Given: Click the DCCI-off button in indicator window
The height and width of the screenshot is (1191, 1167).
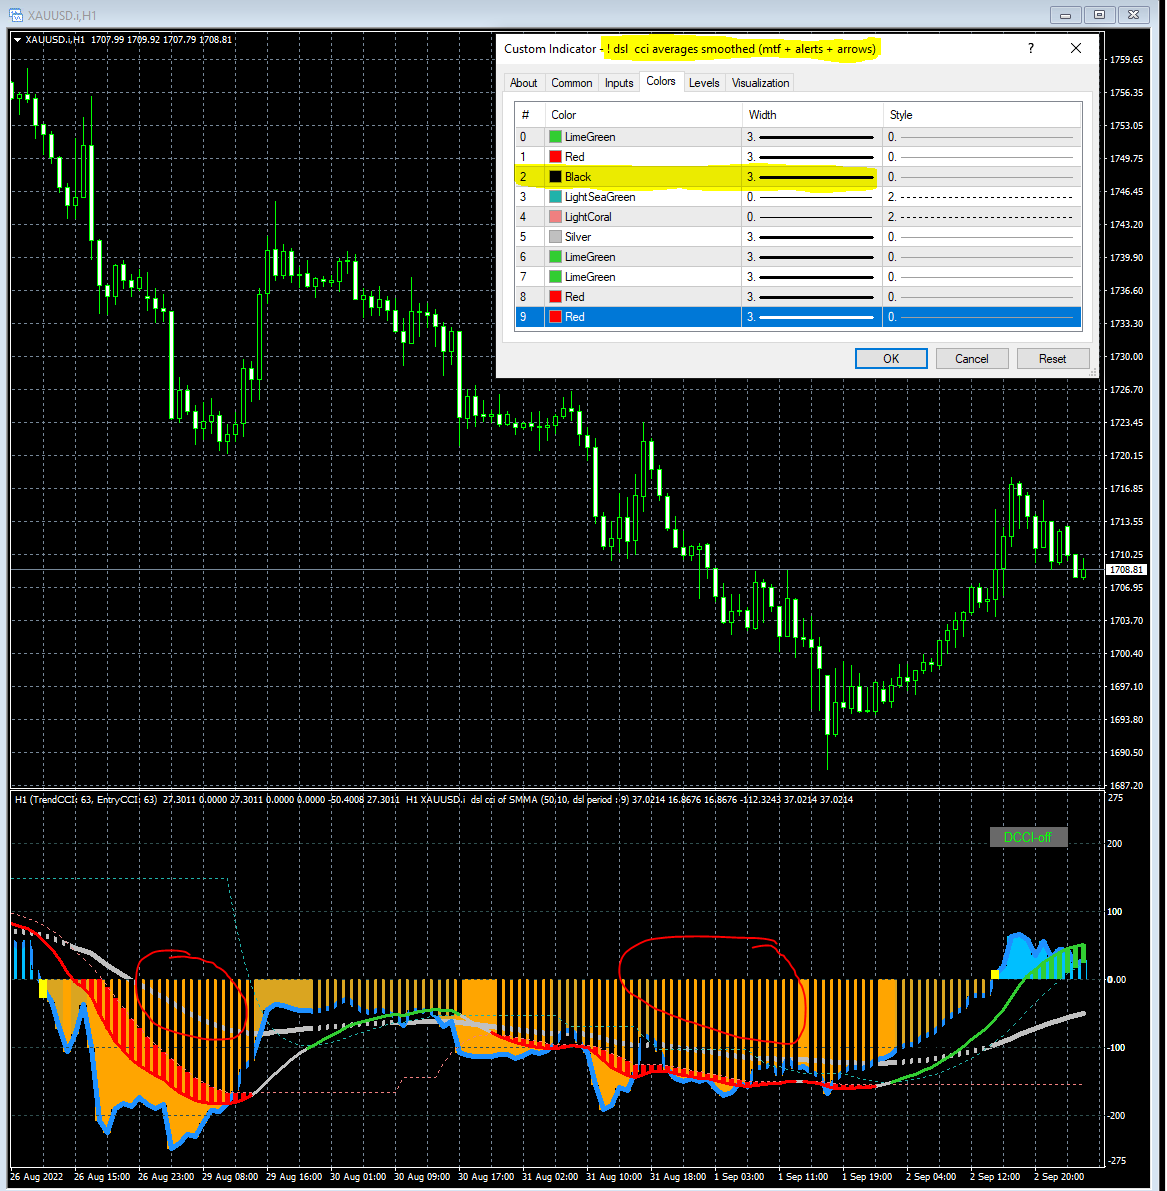Looking at the screenshot, I should click(1028, 837).
